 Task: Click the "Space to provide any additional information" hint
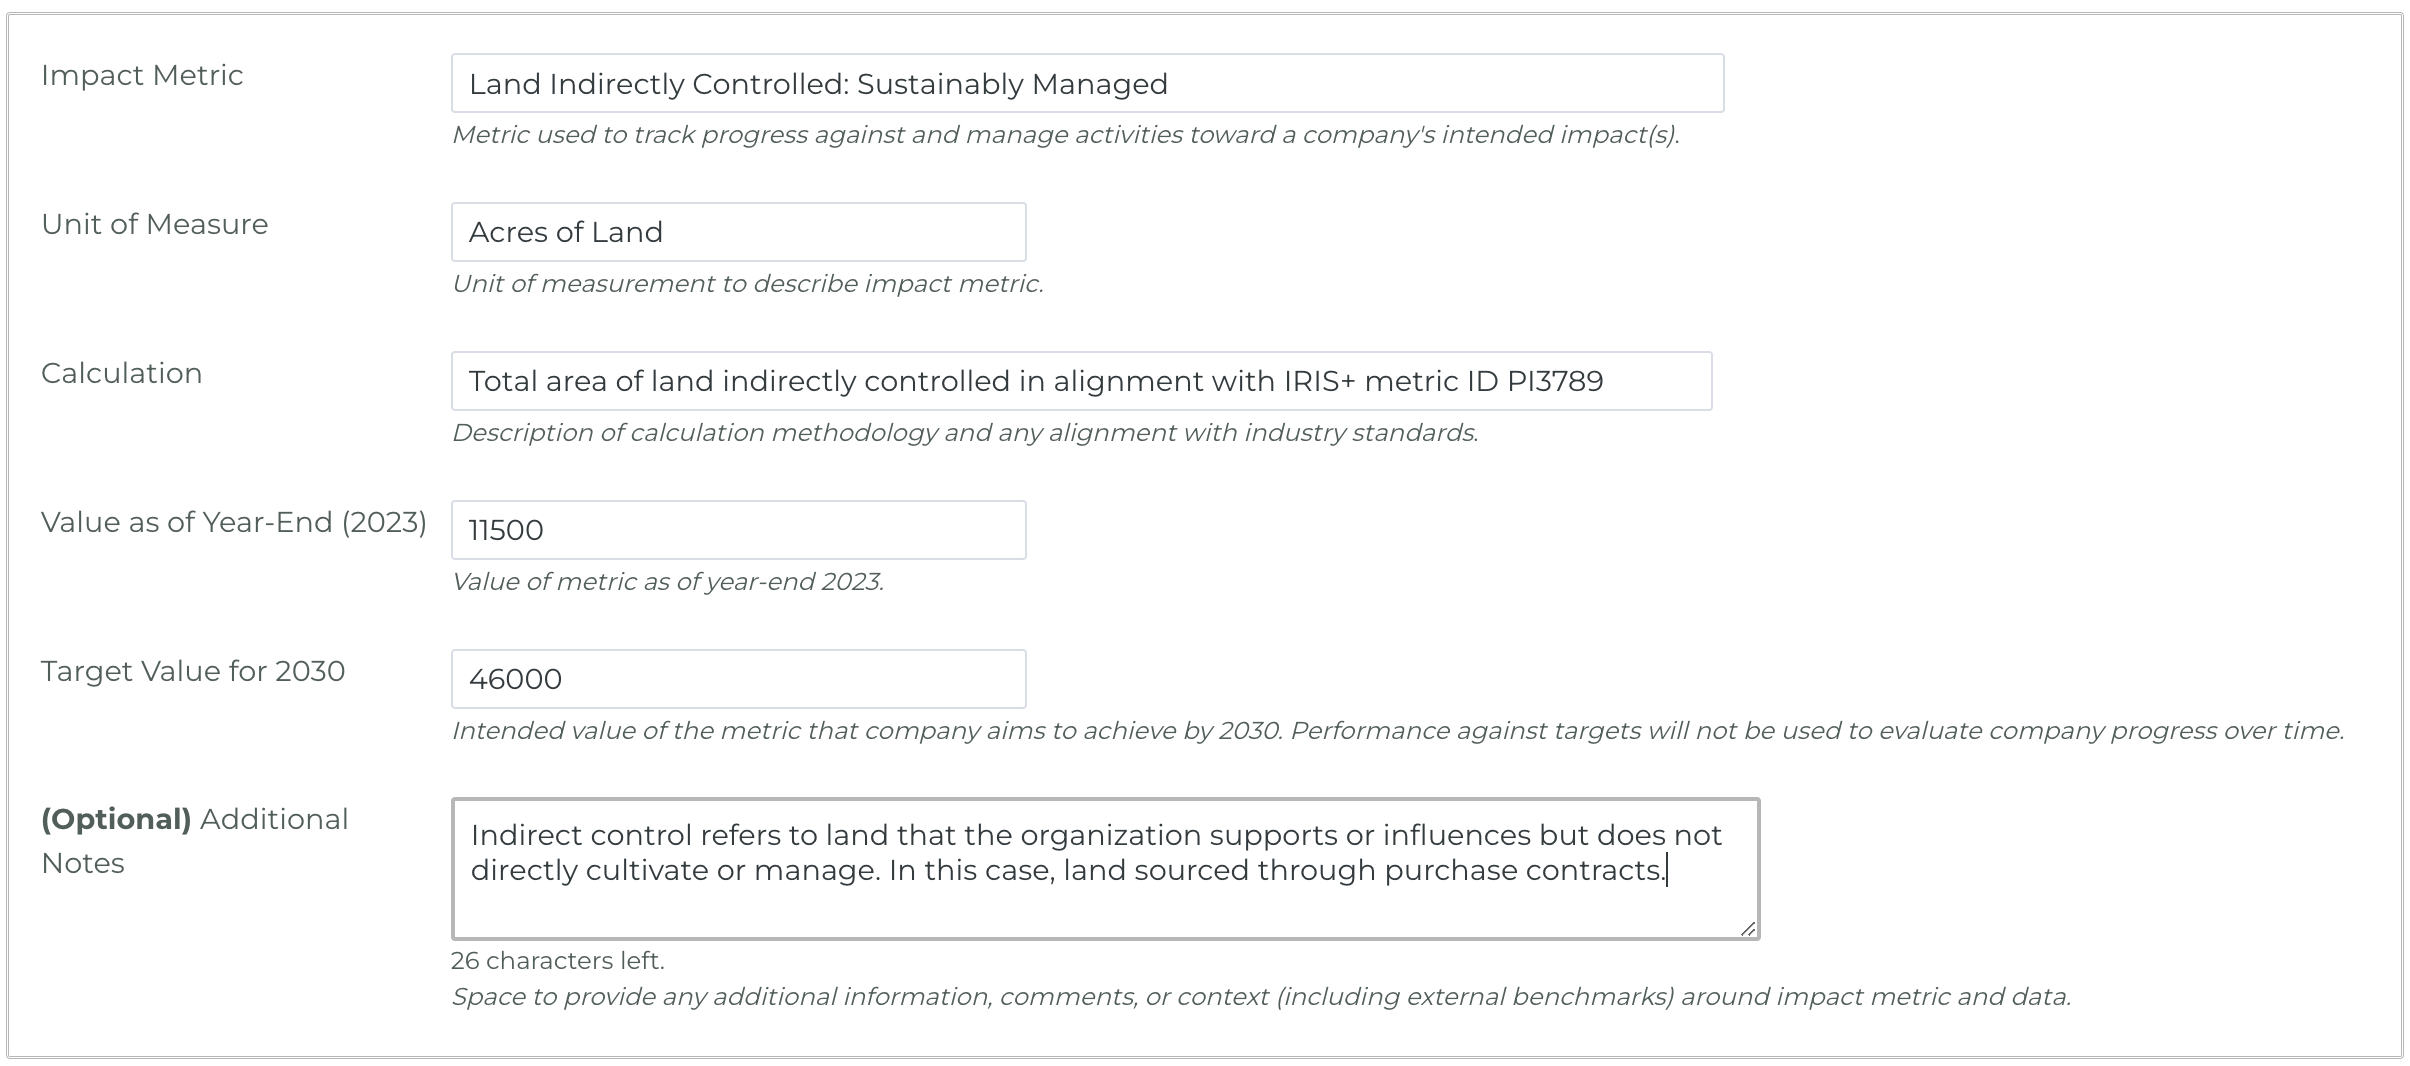(1260, 997)
